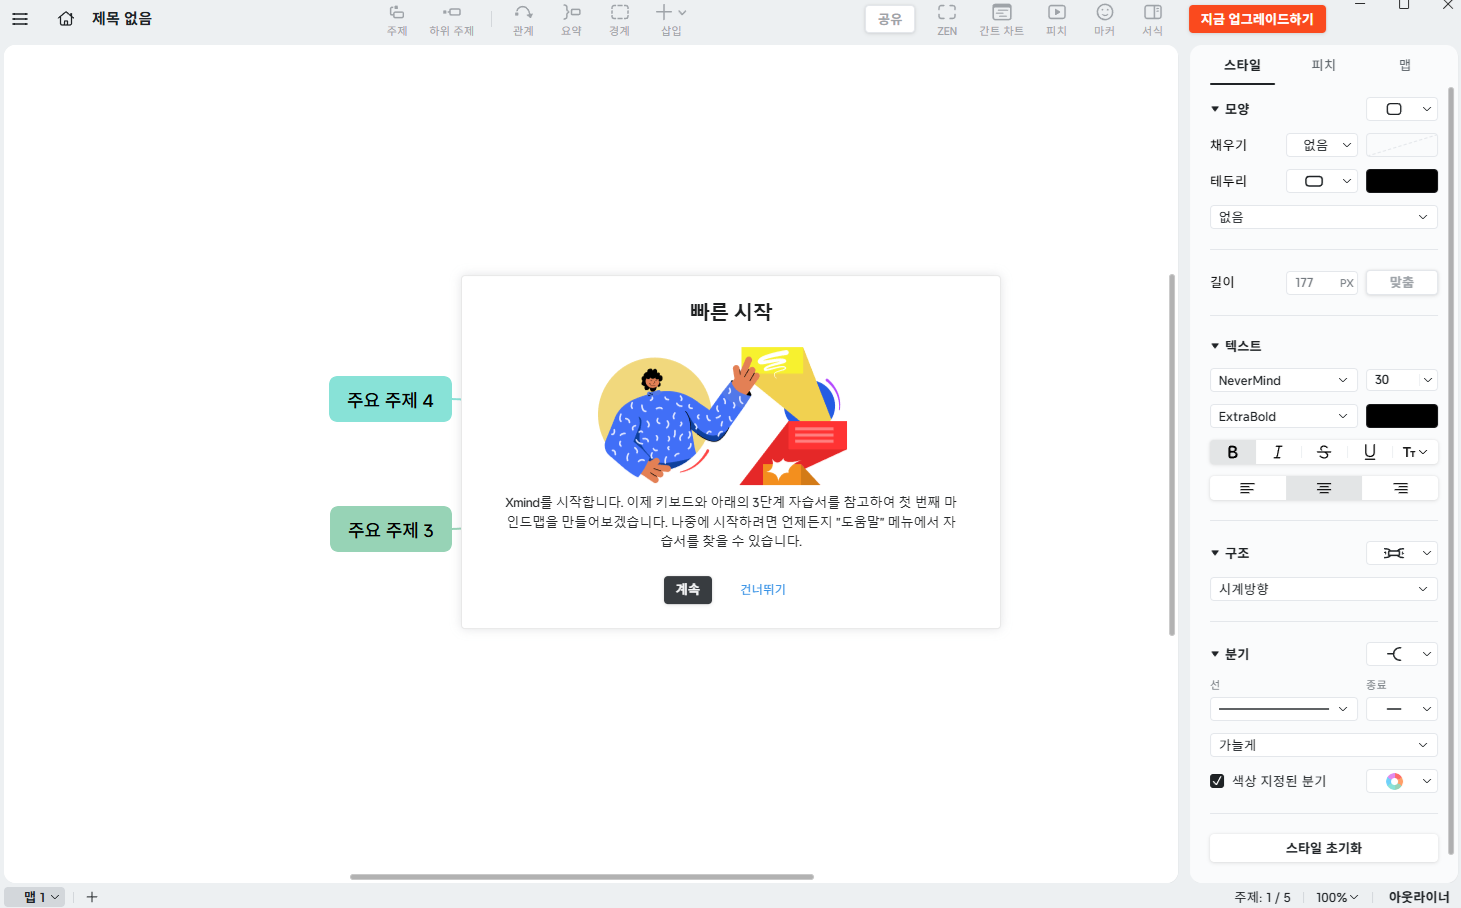Switch to the 맵 tab
Viewport: 1461px width, 908px height.
(x=1404, y=64)
